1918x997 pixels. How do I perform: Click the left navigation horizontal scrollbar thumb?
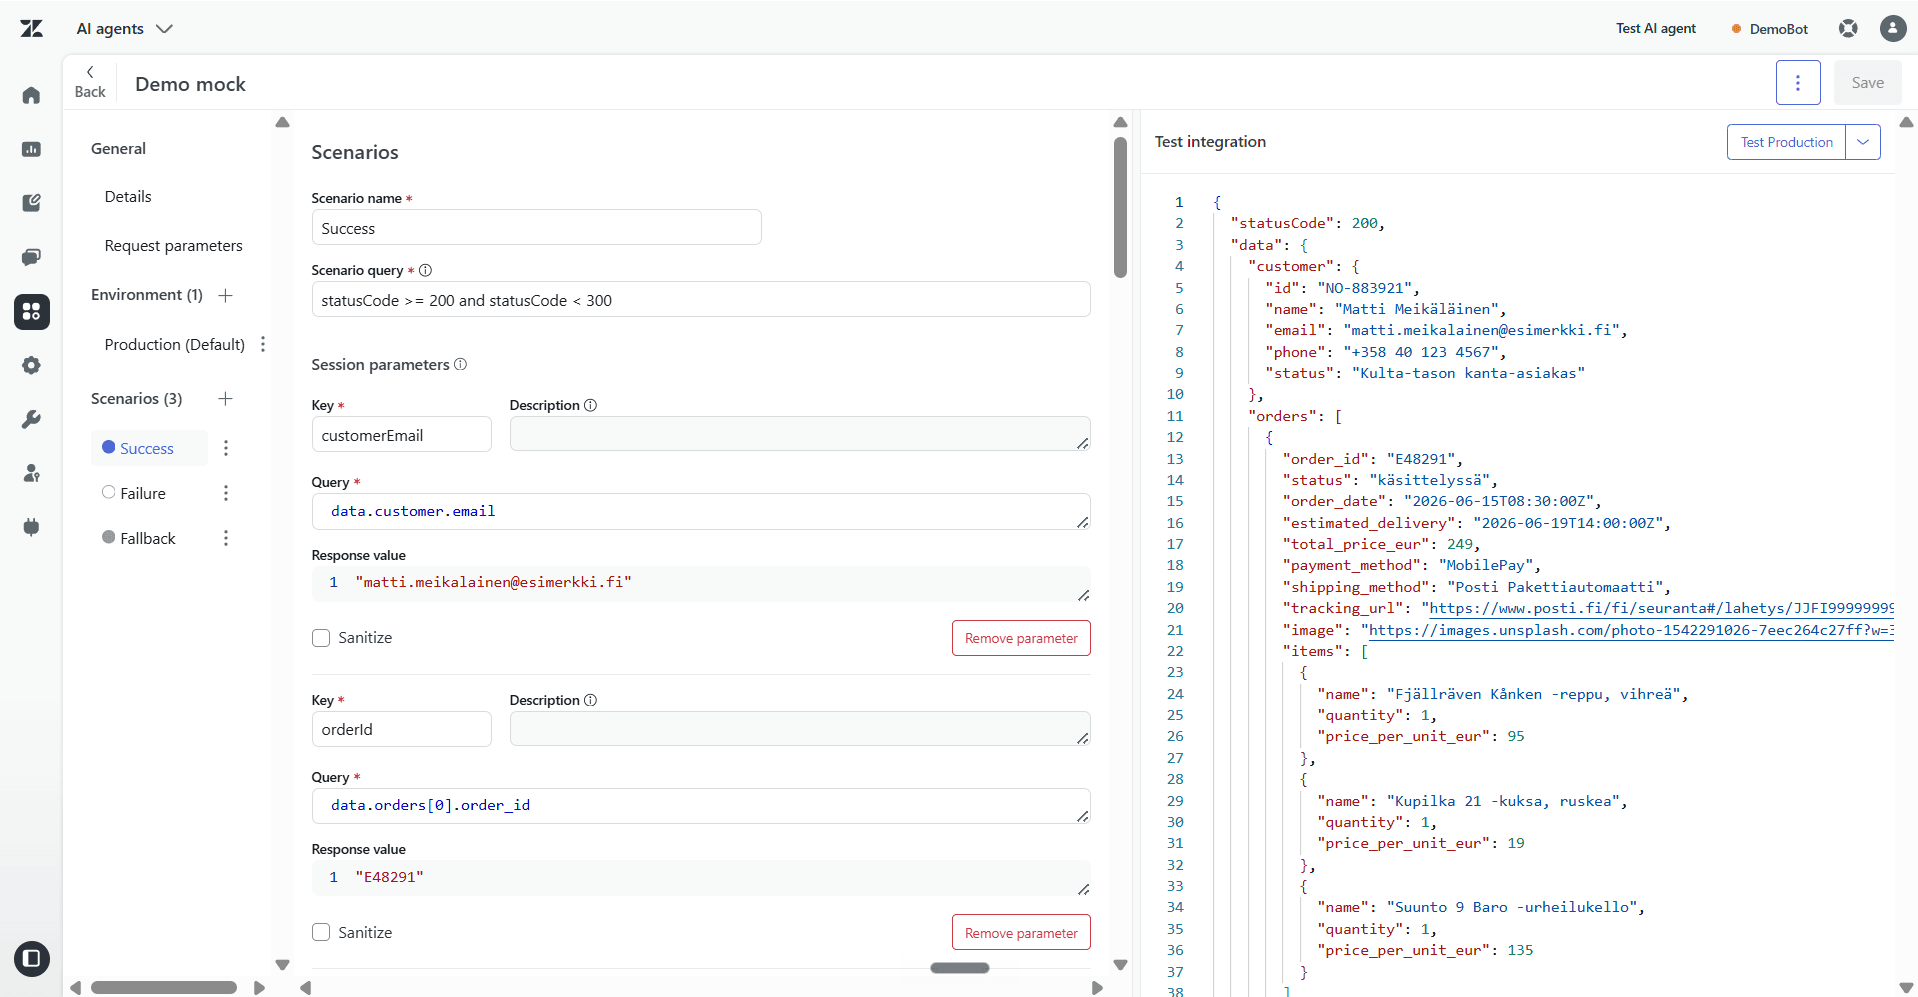click(x=164, y=988)
